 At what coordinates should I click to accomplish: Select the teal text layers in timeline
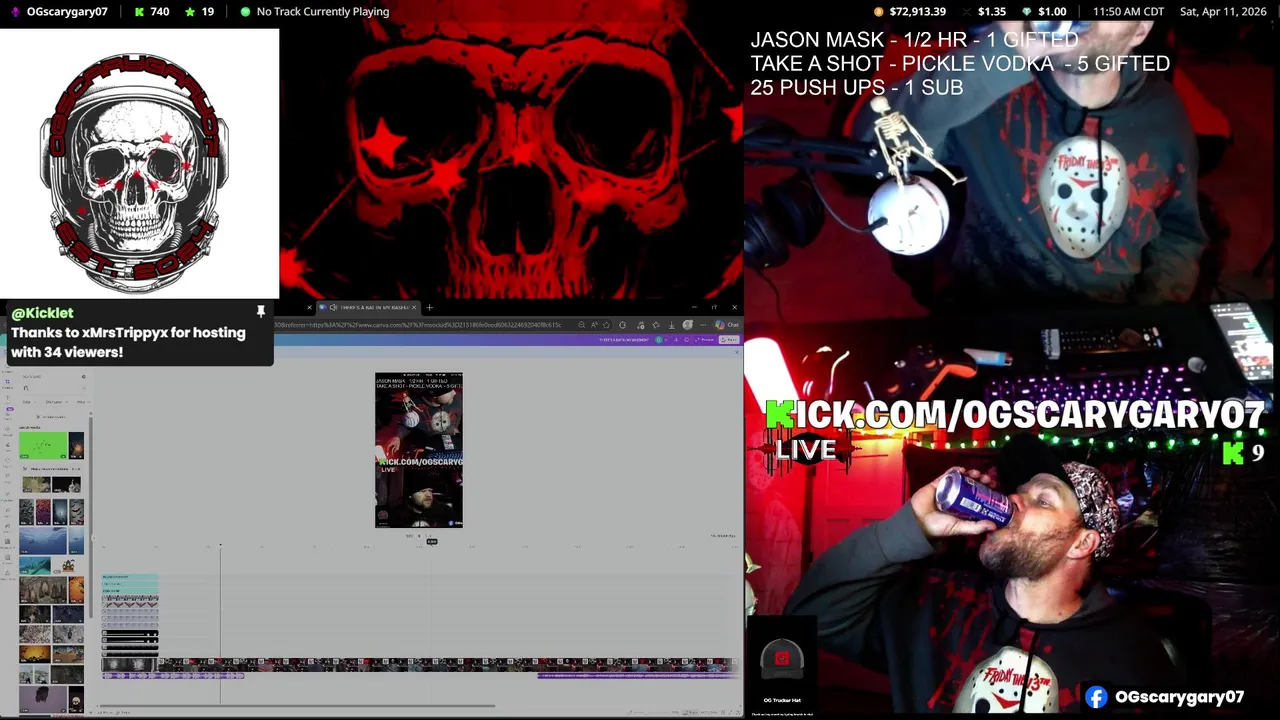coord(130,584)
